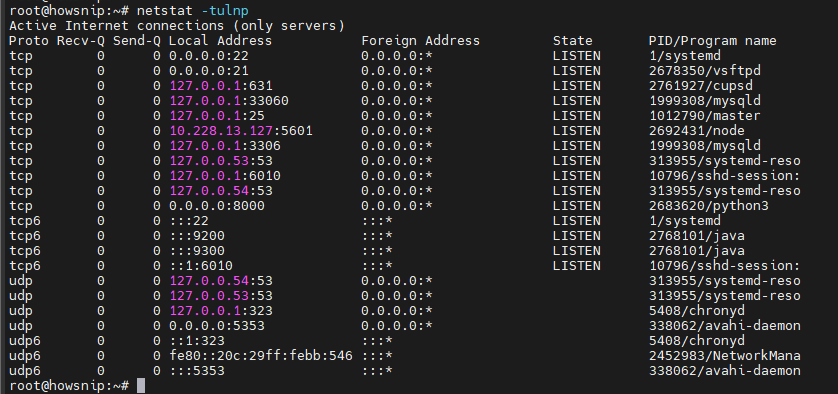Click 10796/sshd-session: on the 127.0.0.1:6010 row
Image resolution: width=838 pixels, height=394 pixels.
pos(725,175)
